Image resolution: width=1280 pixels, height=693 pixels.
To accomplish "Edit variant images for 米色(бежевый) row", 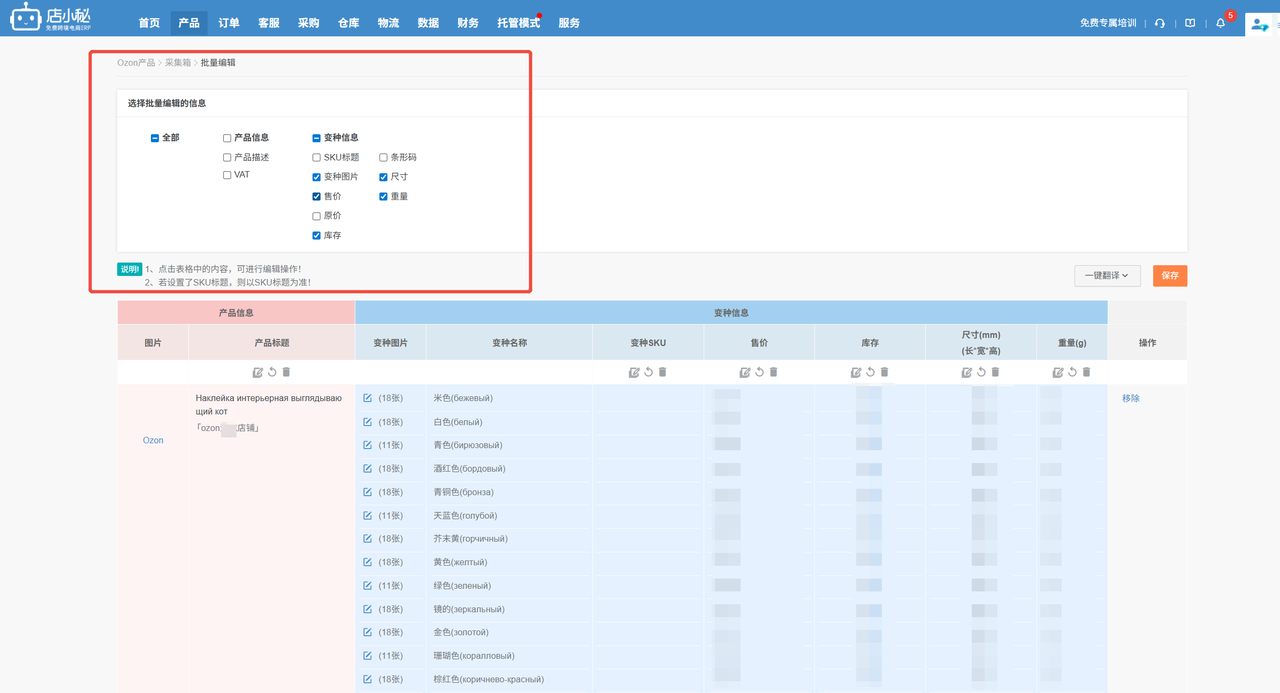I will [x=368, y=398].
